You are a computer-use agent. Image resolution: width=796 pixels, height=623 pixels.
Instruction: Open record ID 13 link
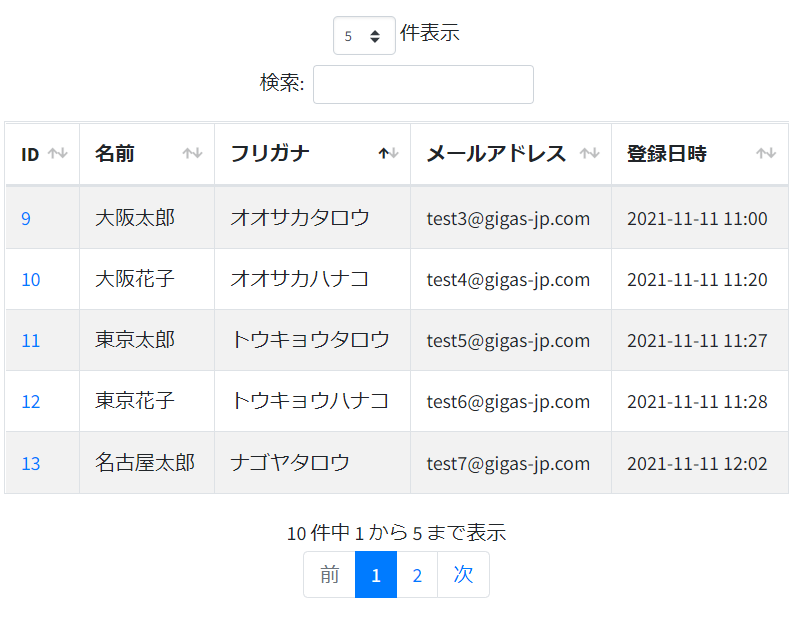coord(30,464)
